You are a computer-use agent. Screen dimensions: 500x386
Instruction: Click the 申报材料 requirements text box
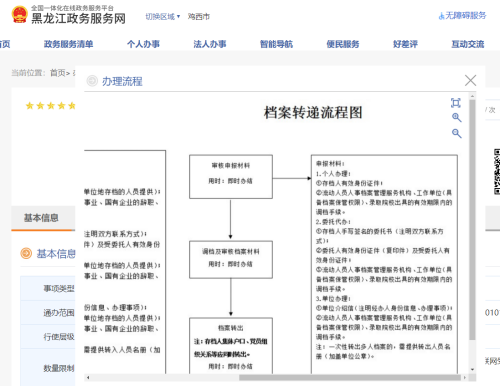pyautogui.click(x=384, y=264)
